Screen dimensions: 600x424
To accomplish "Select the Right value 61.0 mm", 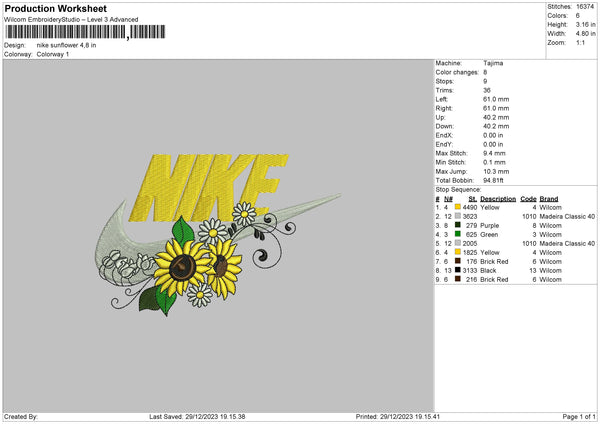I will click(x=496, y=108).
